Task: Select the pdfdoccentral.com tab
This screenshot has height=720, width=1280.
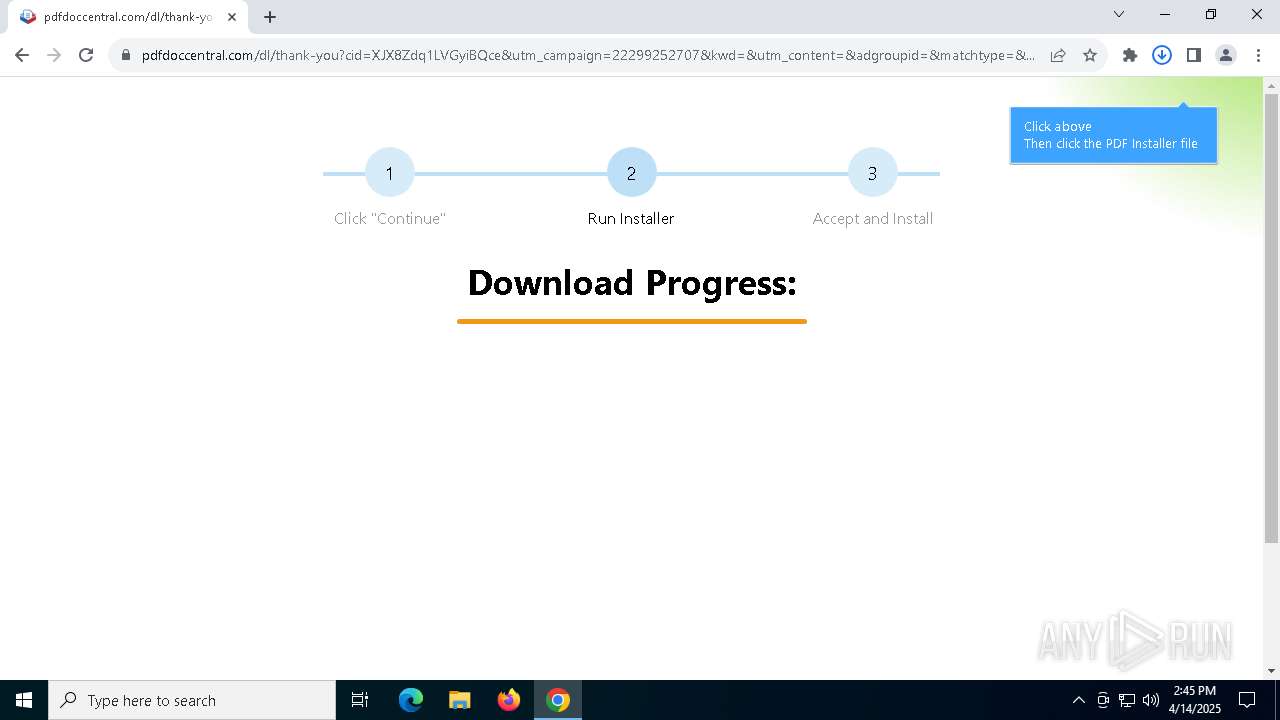Action: point(127,17)
